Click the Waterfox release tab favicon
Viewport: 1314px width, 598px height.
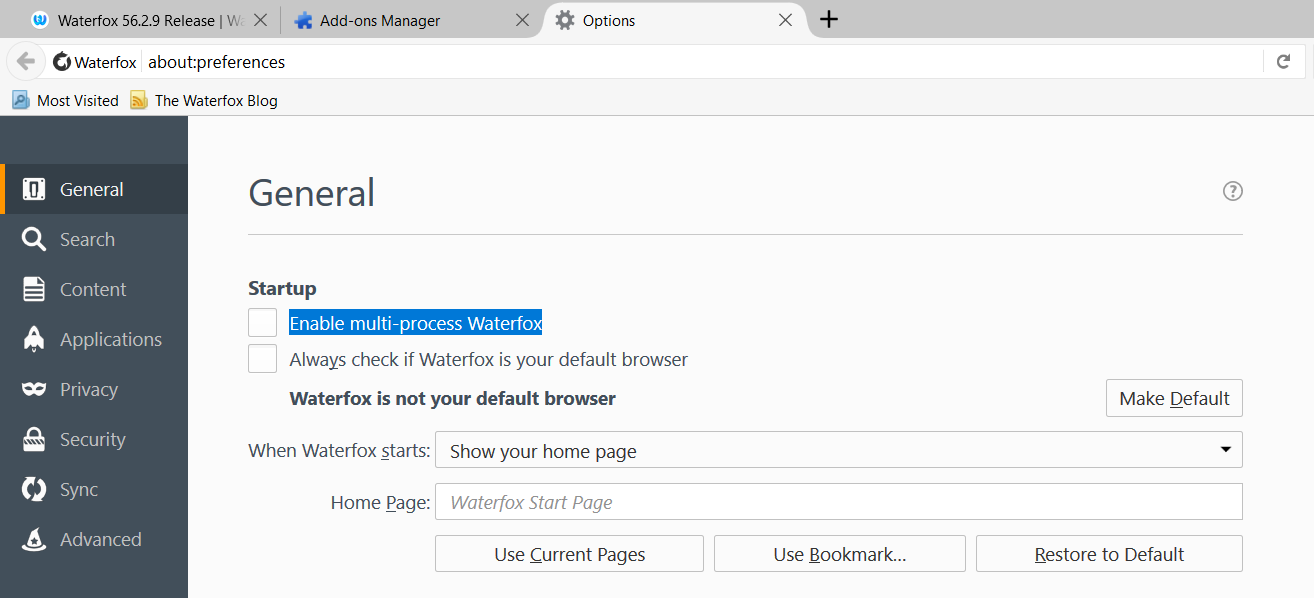pos(40,20)
